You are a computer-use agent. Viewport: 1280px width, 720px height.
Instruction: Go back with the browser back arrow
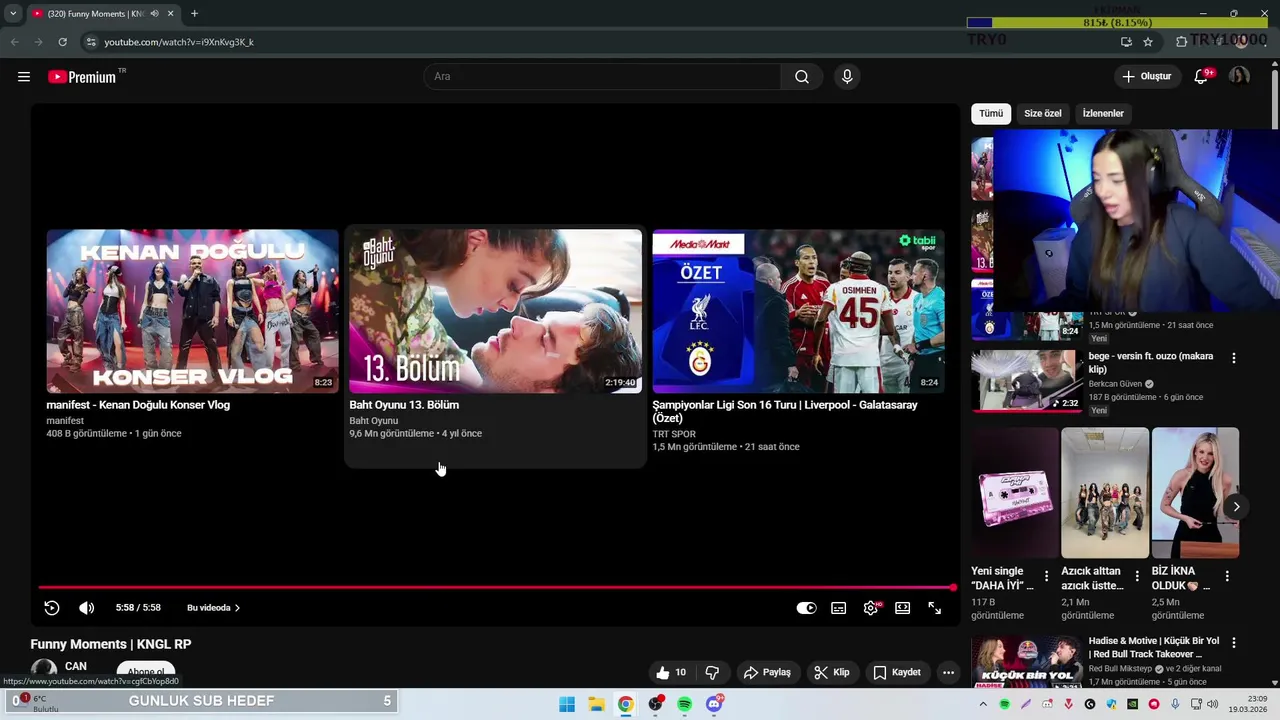coord(14,42)
